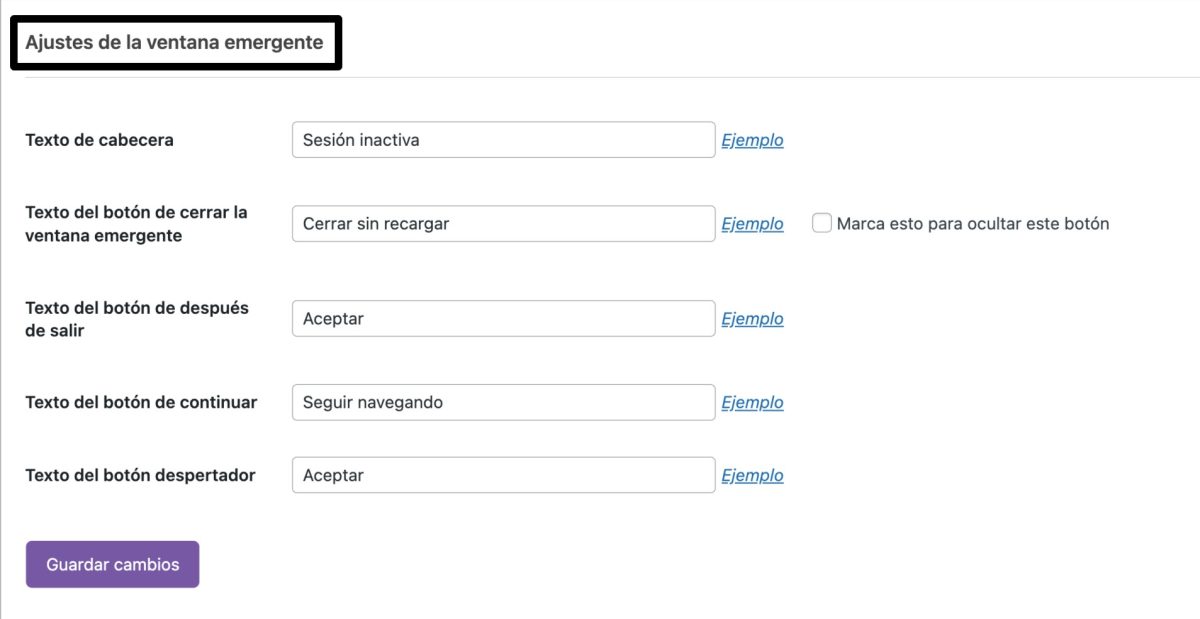Open the Ejemplo link for botón de continuar

pyautogui.click(x=752, y=401)
